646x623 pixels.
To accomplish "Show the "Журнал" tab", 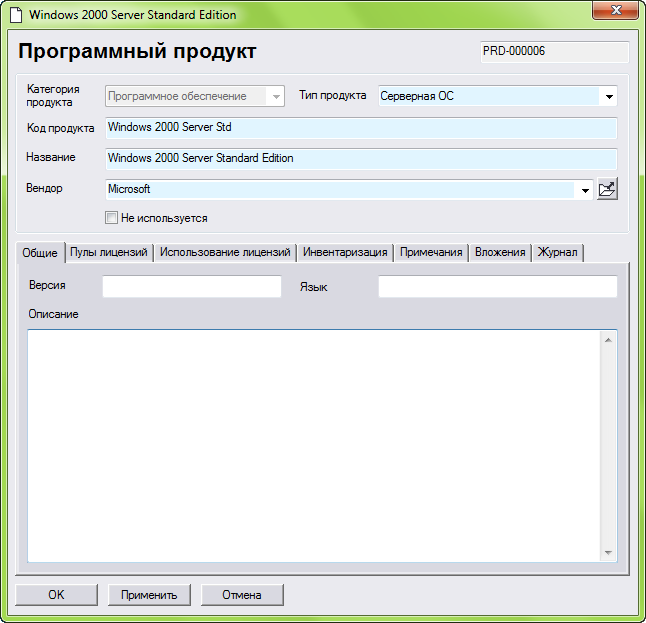I will (x=557, y=252).
